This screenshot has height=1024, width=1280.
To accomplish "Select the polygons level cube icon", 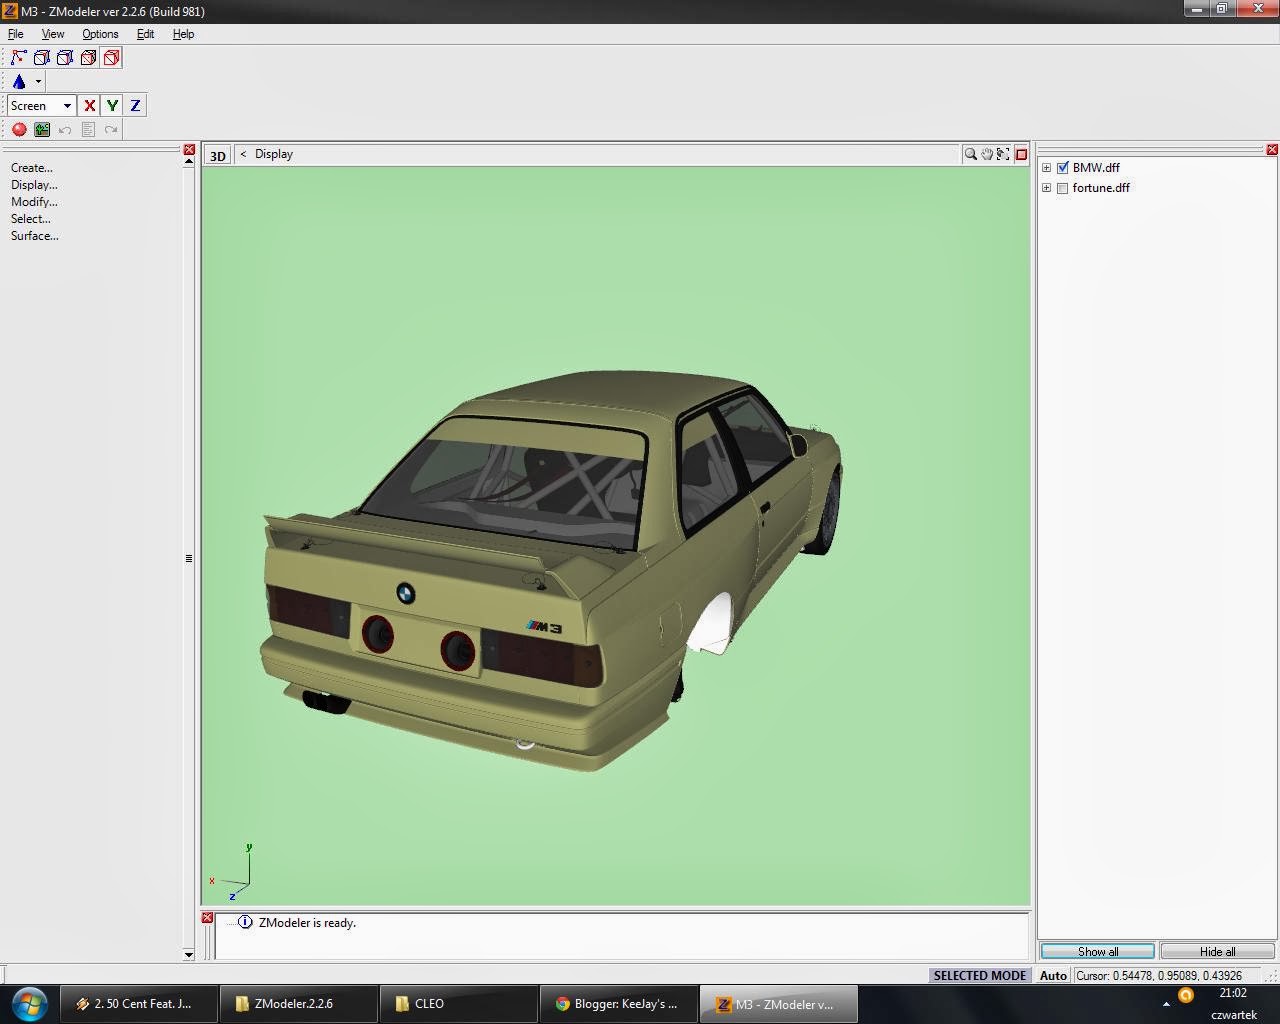I will tap(65, 58).
